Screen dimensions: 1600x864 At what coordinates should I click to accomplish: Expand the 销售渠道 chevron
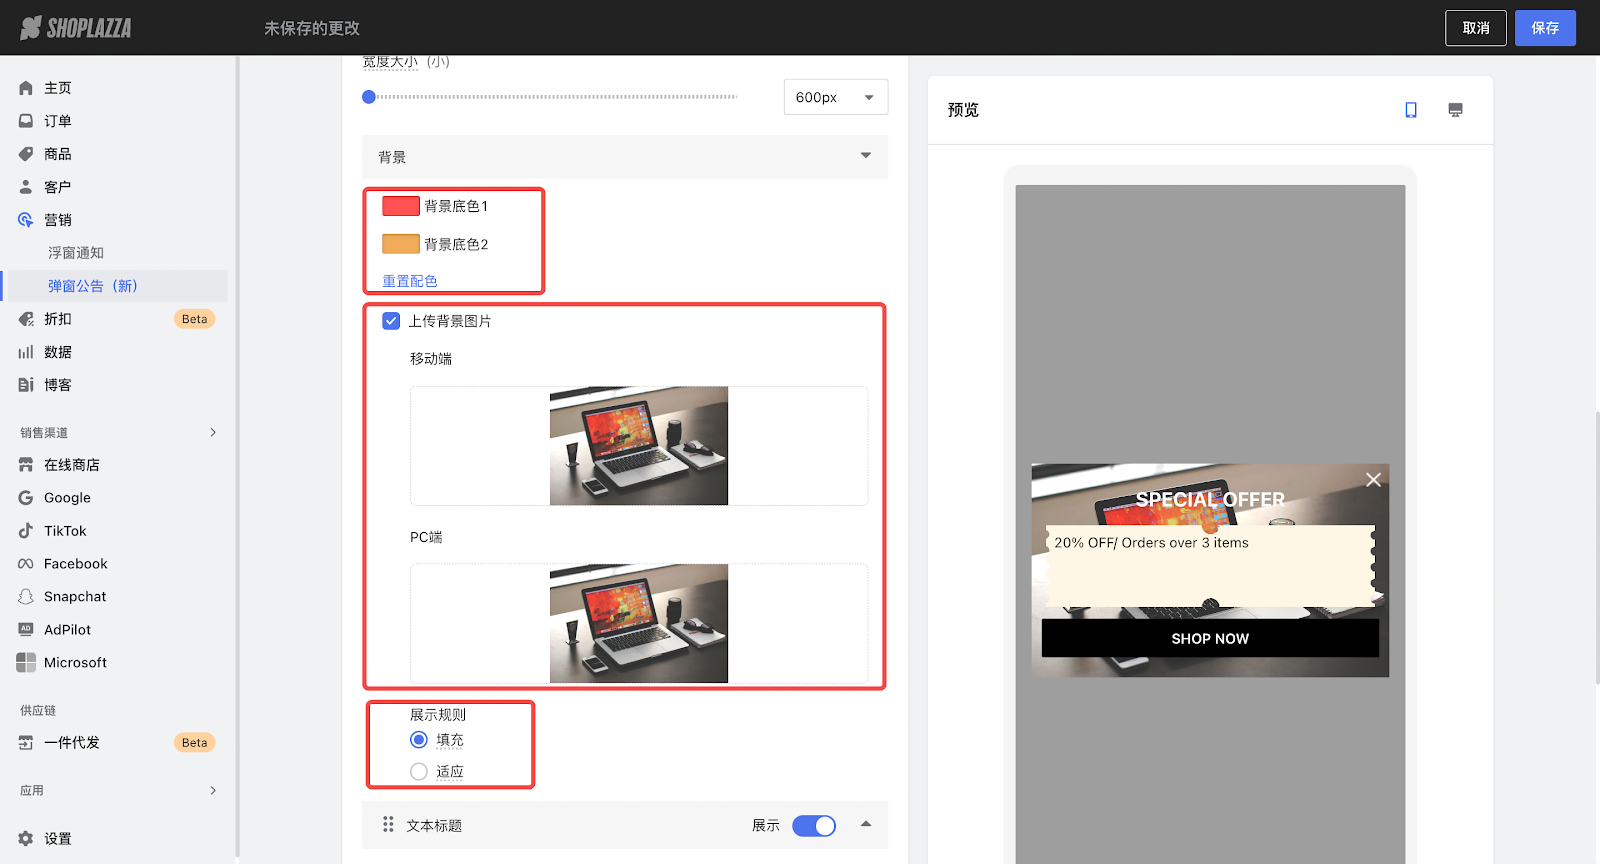click(x=213, y=433)
